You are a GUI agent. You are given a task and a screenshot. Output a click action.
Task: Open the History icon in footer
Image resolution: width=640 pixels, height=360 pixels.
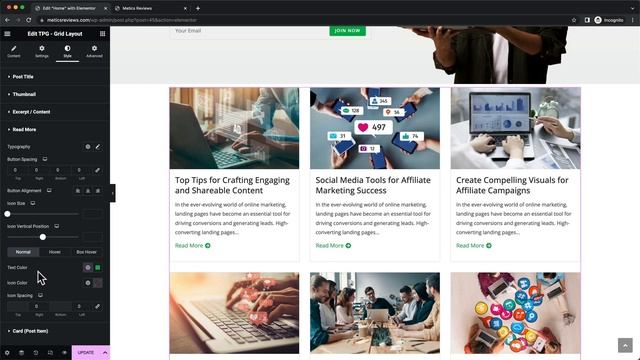point(36,353)
